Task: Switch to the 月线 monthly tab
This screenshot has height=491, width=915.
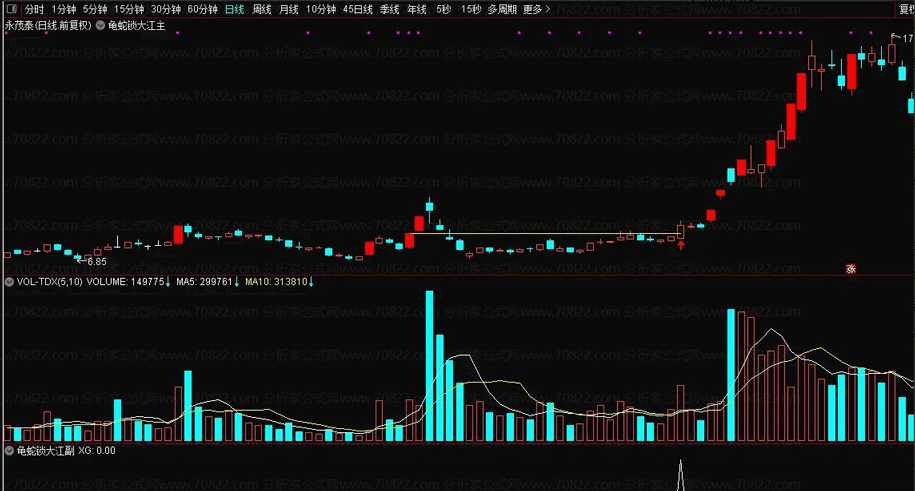Action: tap(289, 9)
